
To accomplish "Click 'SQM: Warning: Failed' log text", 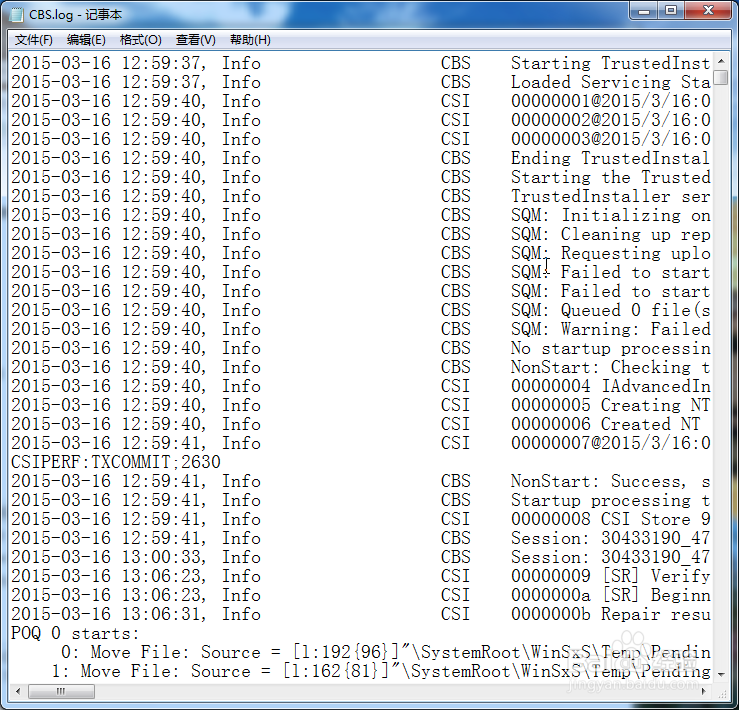I will [610, 329].
